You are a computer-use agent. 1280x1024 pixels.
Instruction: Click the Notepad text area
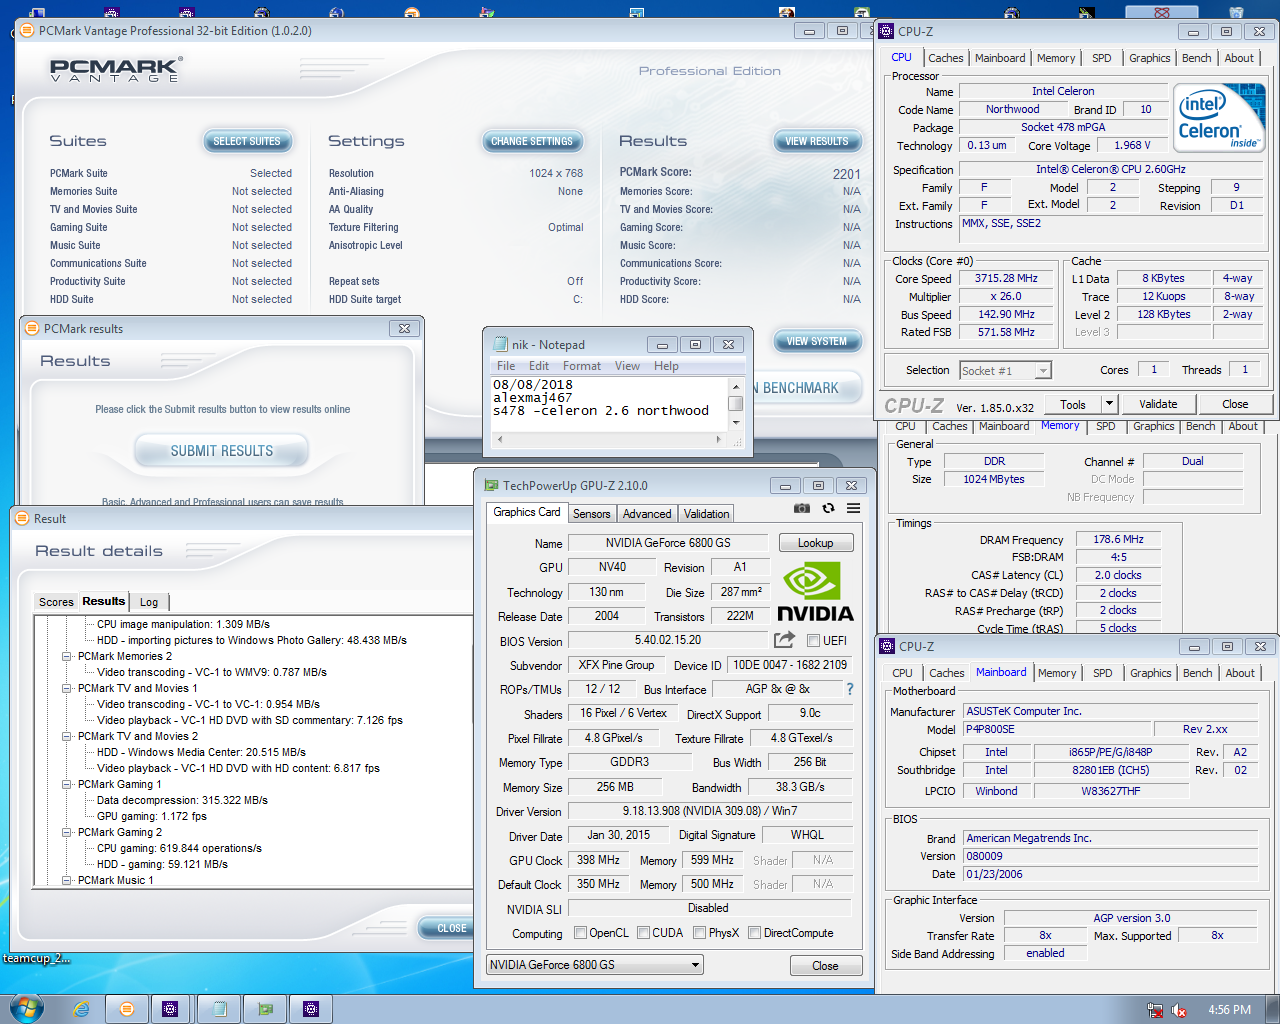tap(609, 403)
